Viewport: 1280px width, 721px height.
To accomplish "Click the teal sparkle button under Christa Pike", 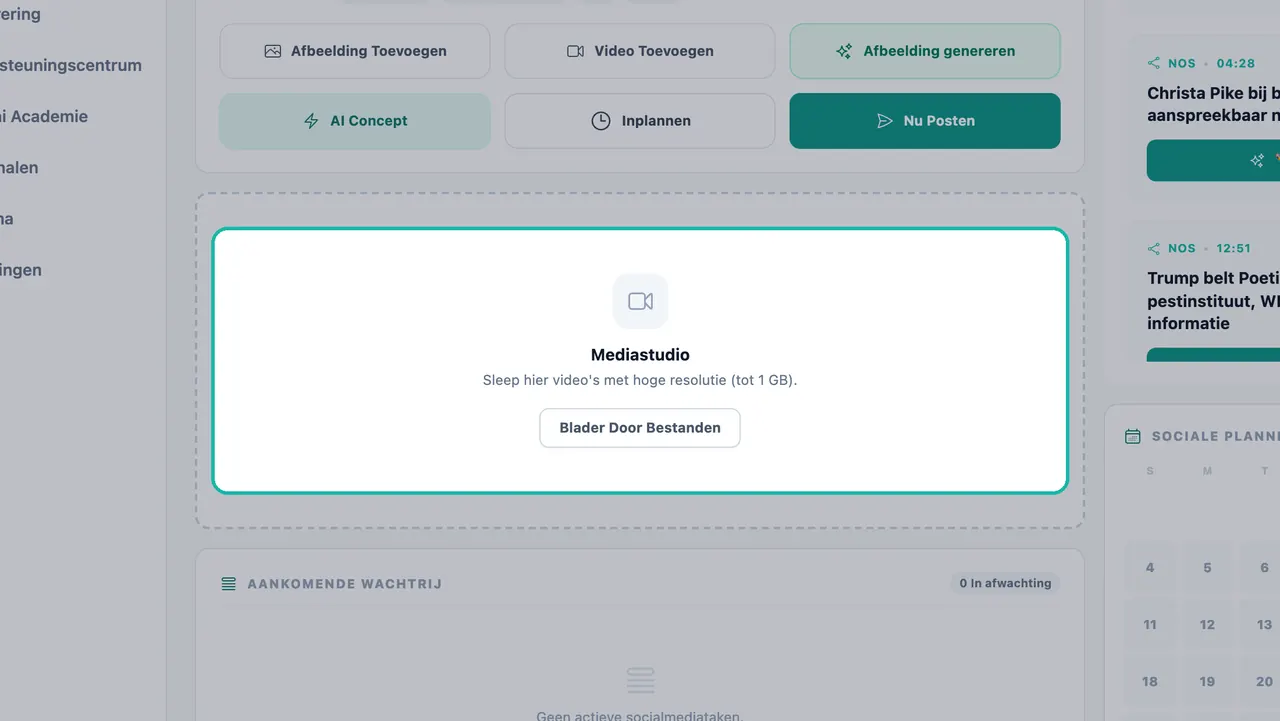I will click(1213, 160).
